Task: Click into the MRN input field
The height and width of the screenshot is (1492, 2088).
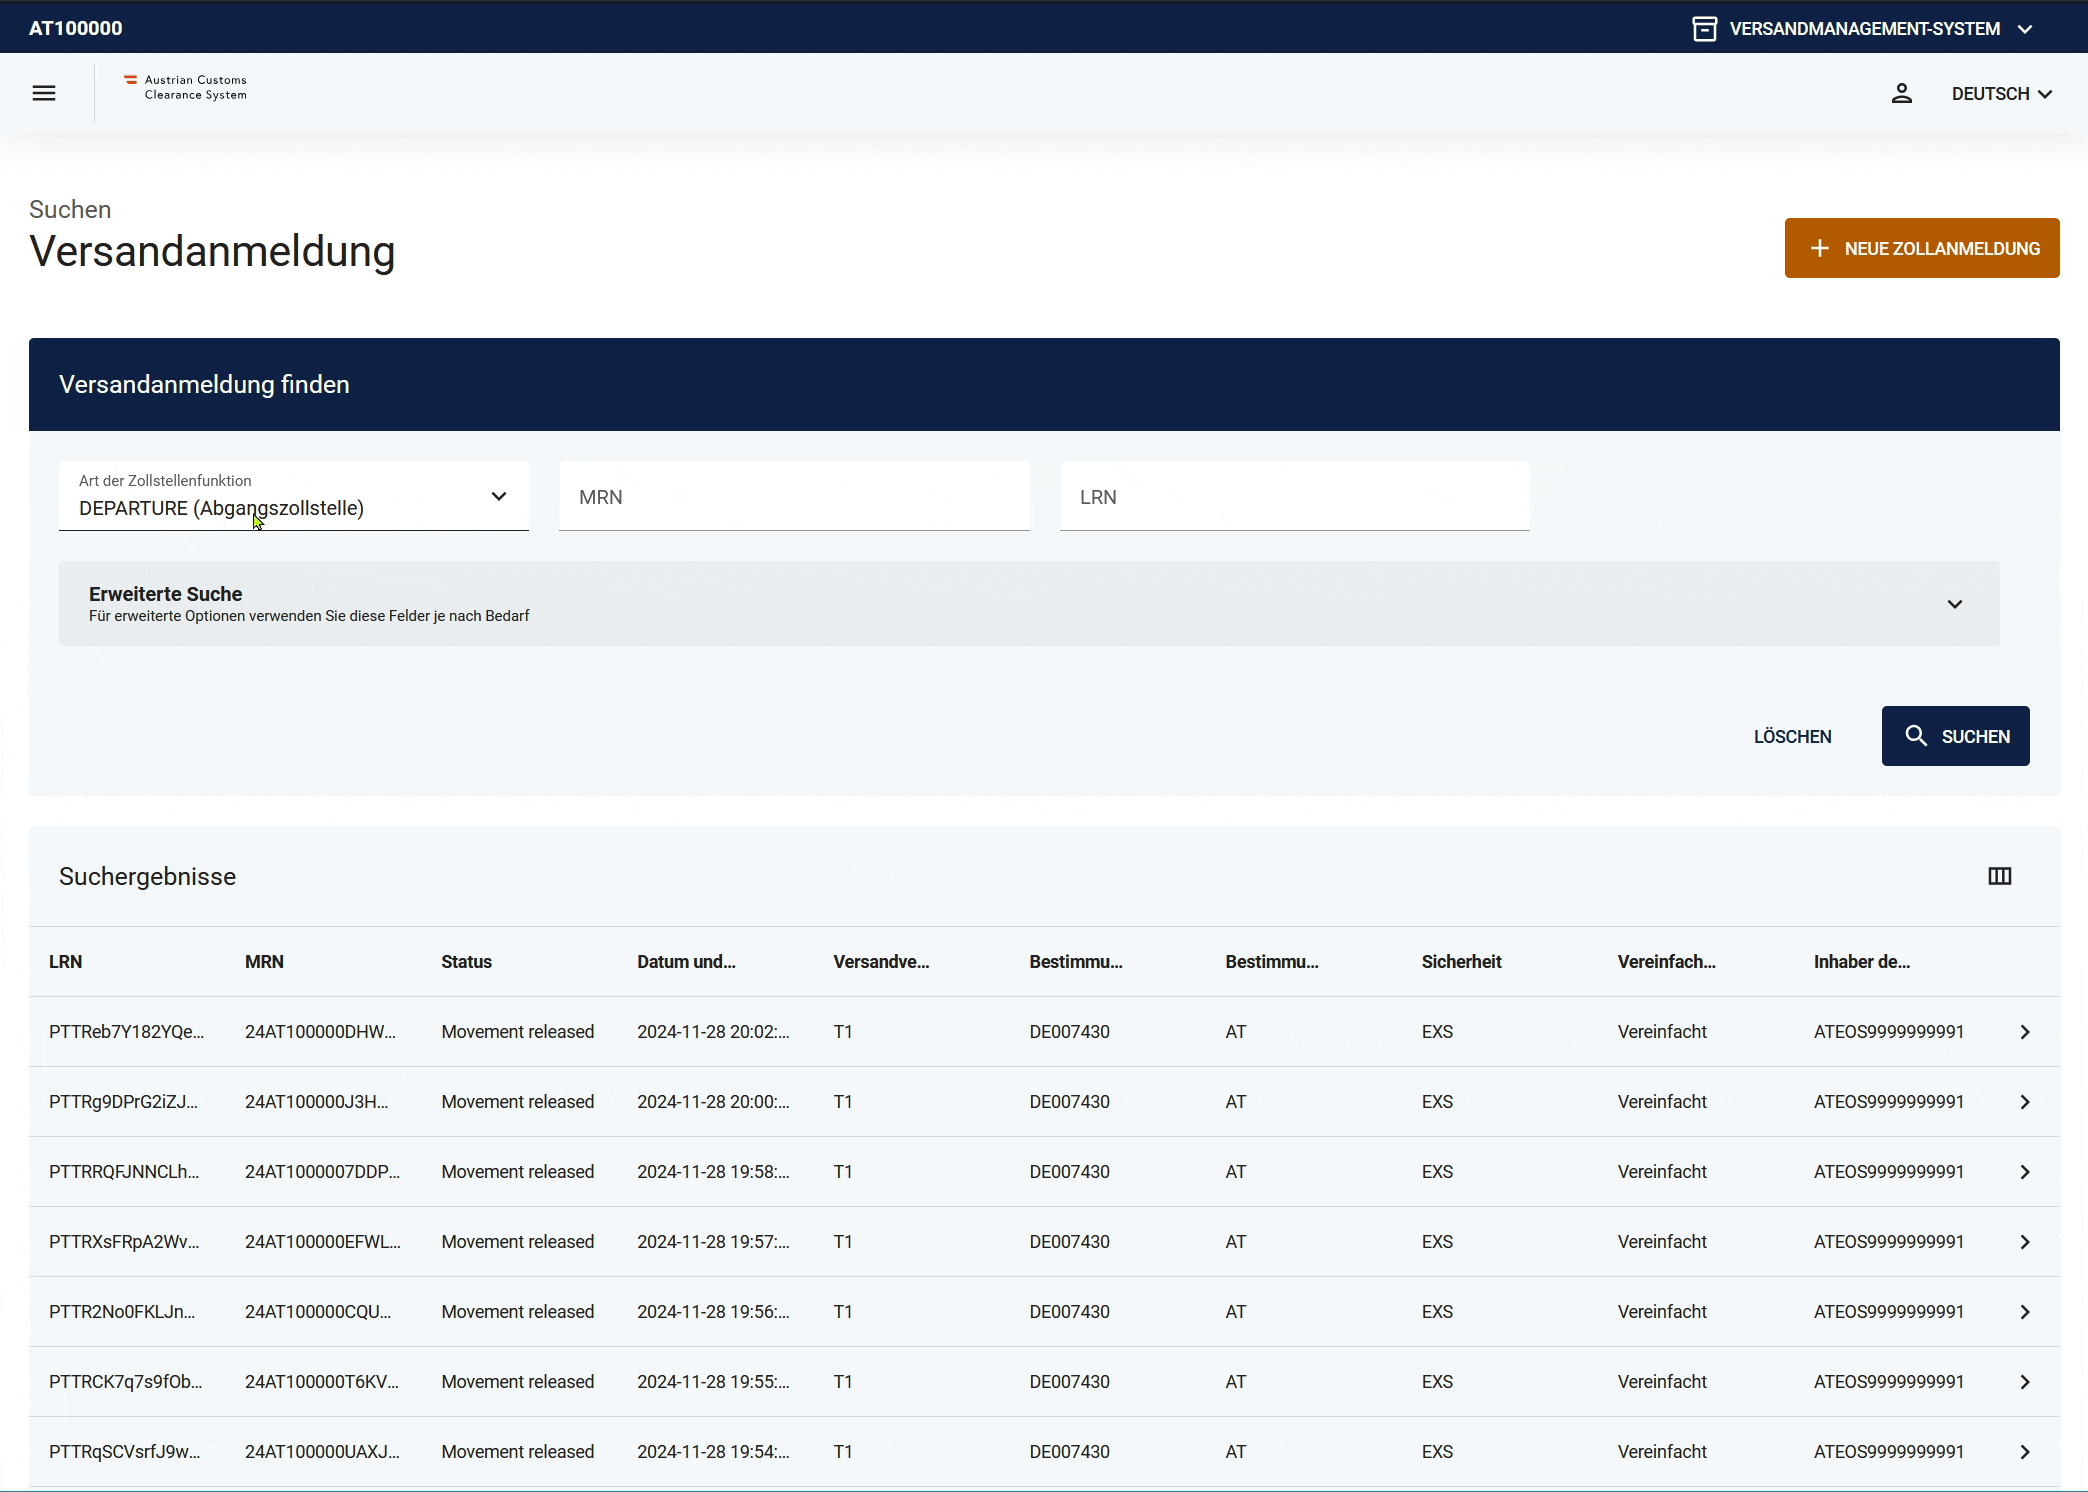Action: coord(794,497)
